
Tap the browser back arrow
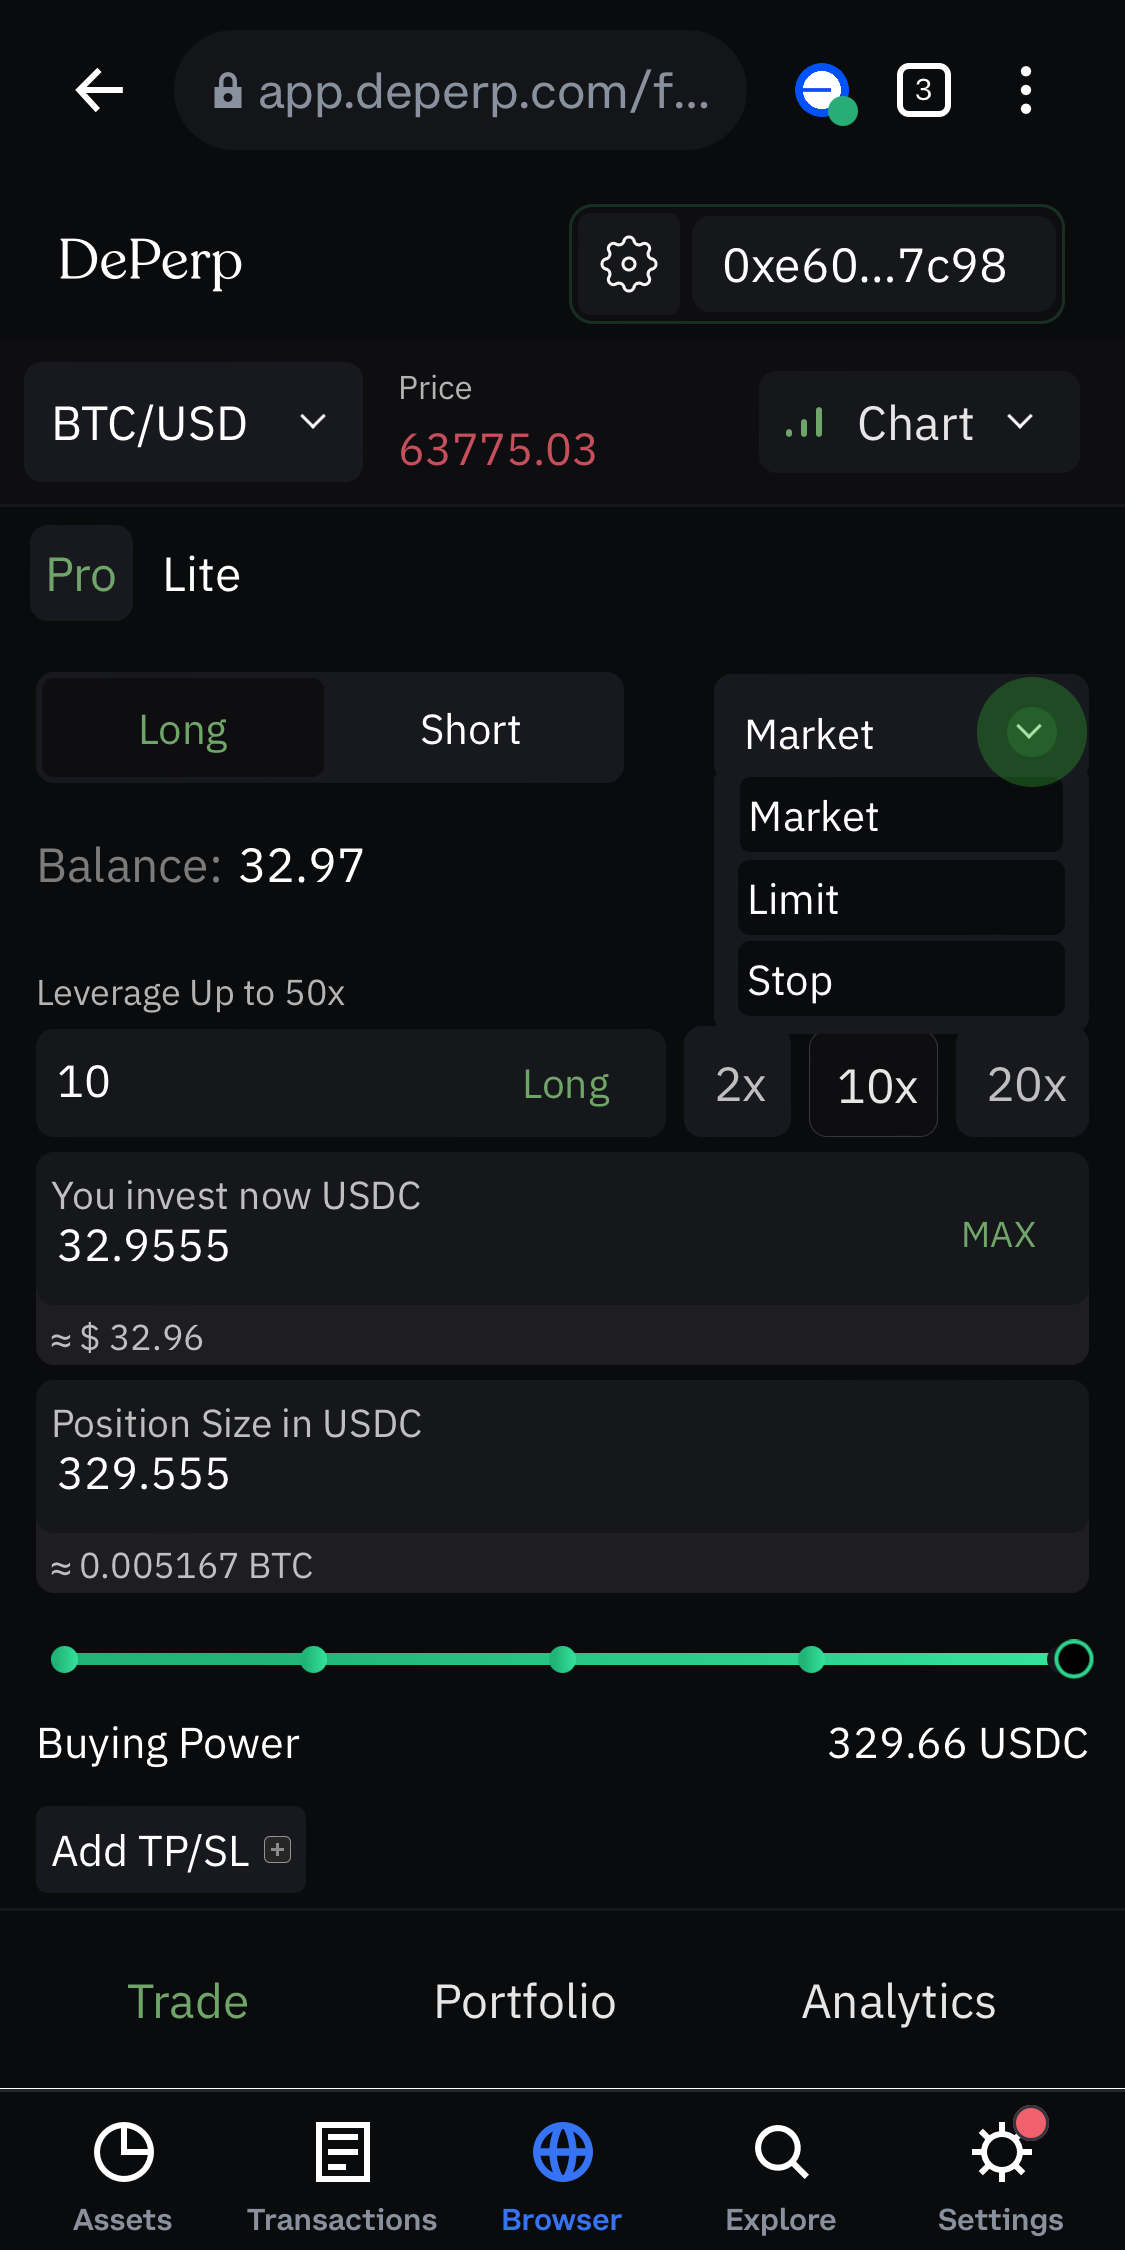(99, 91)
